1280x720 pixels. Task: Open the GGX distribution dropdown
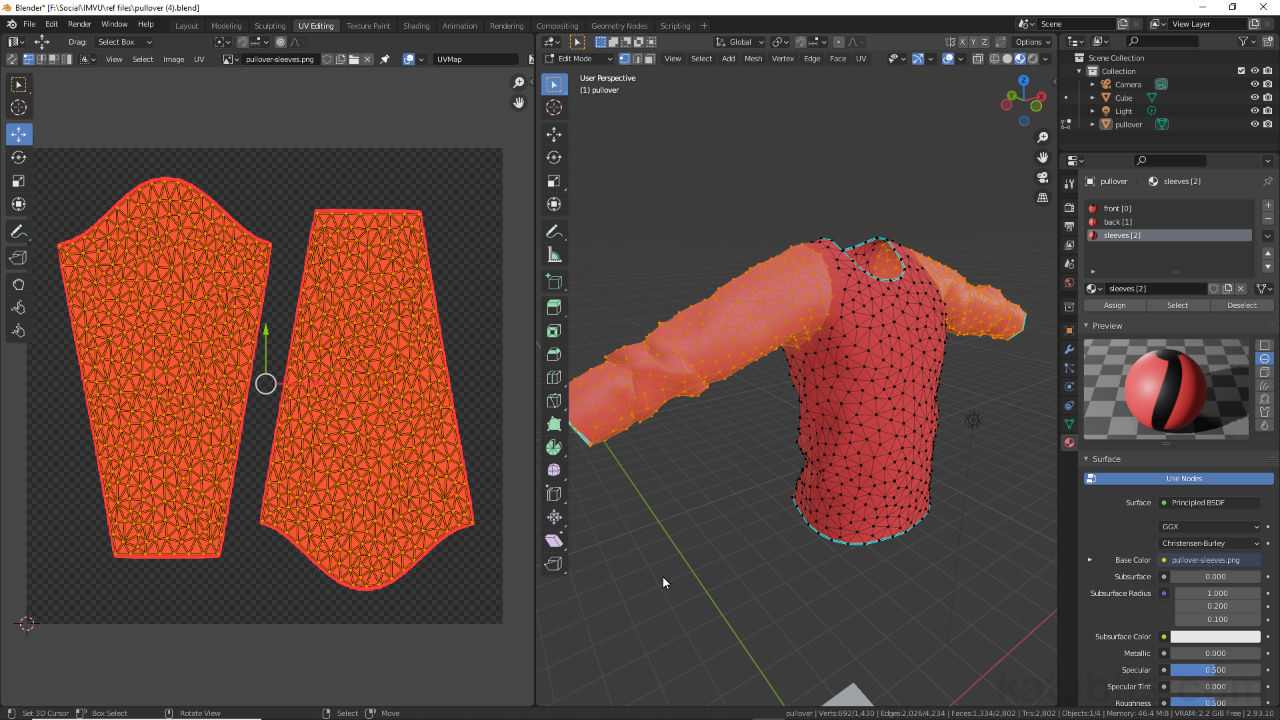click(1210, 526)
